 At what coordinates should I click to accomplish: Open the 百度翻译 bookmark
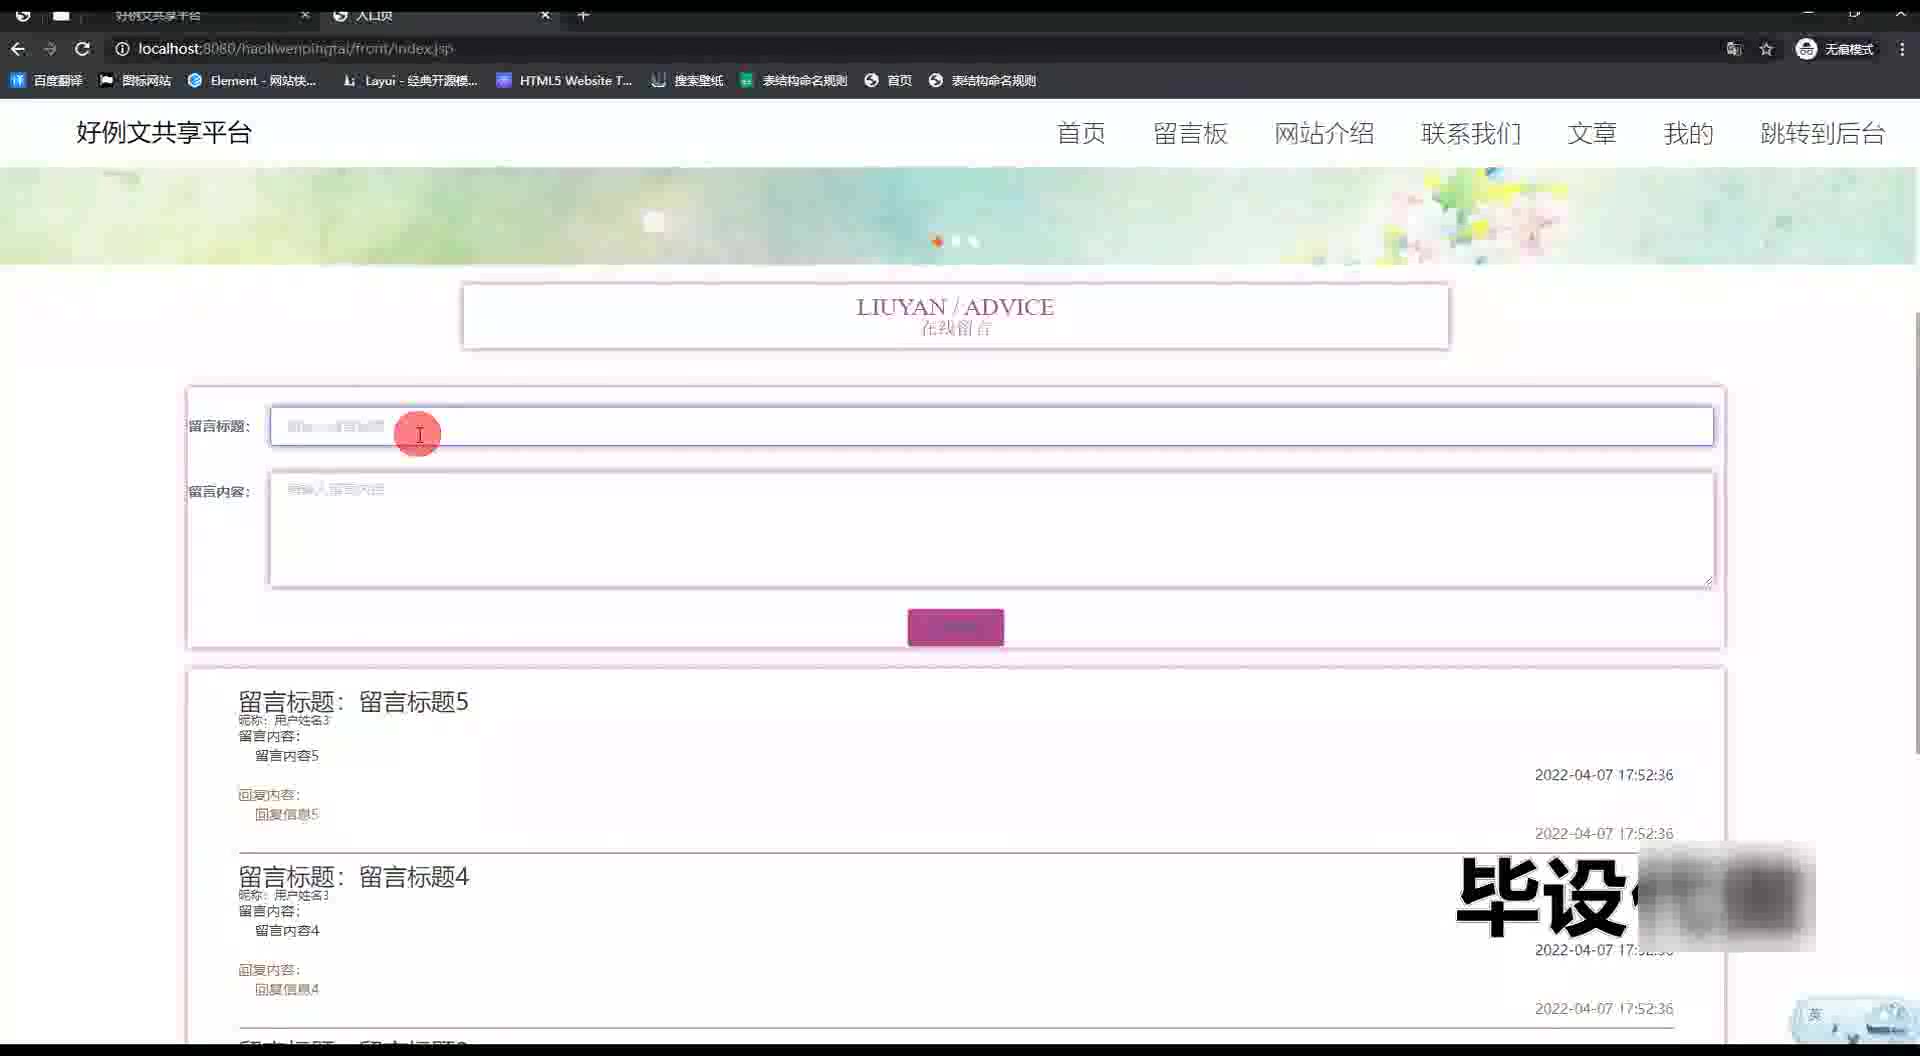47,80
